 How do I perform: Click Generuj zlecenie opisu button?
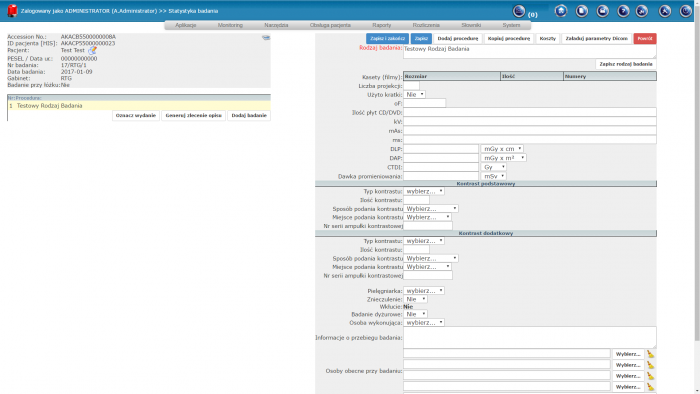pyautogui.click(x=194, y=116)
